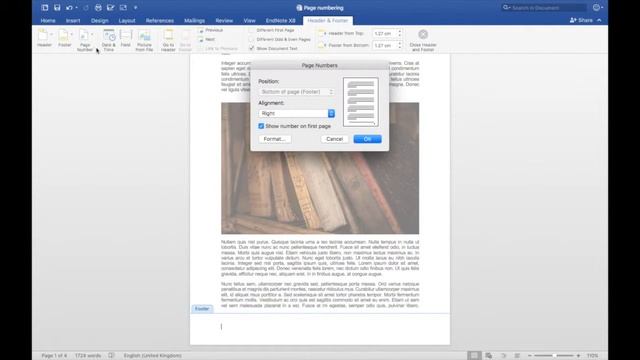Switch to the View tab
The height and width of the screenshot is (360, 640).
click(x=249, y=20)
